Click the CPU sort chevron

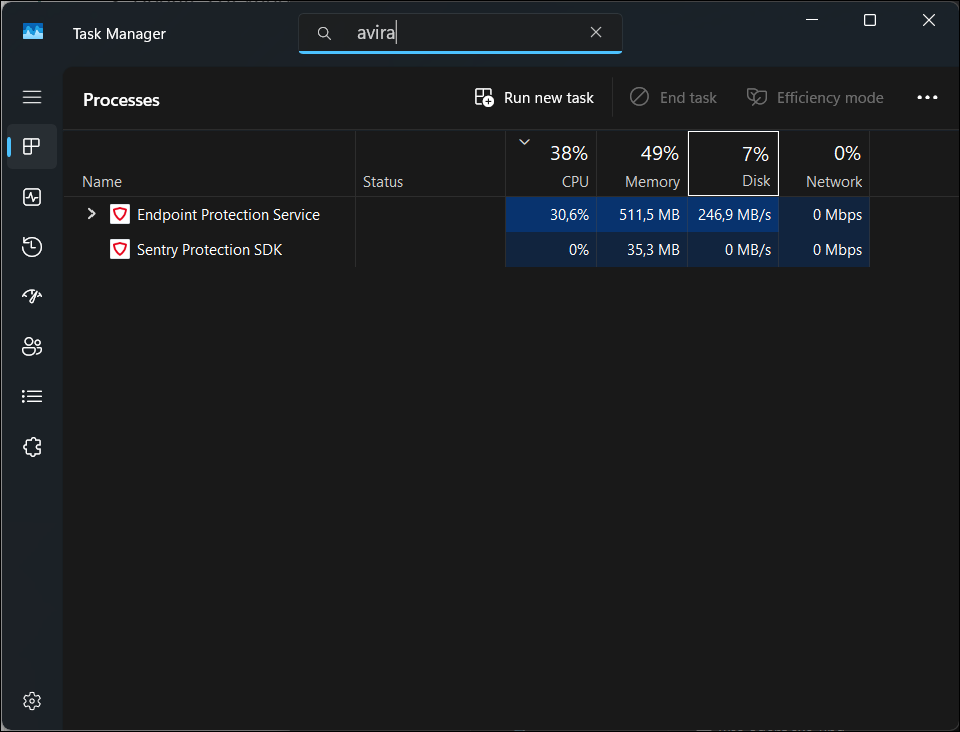(x=525, y=142)
